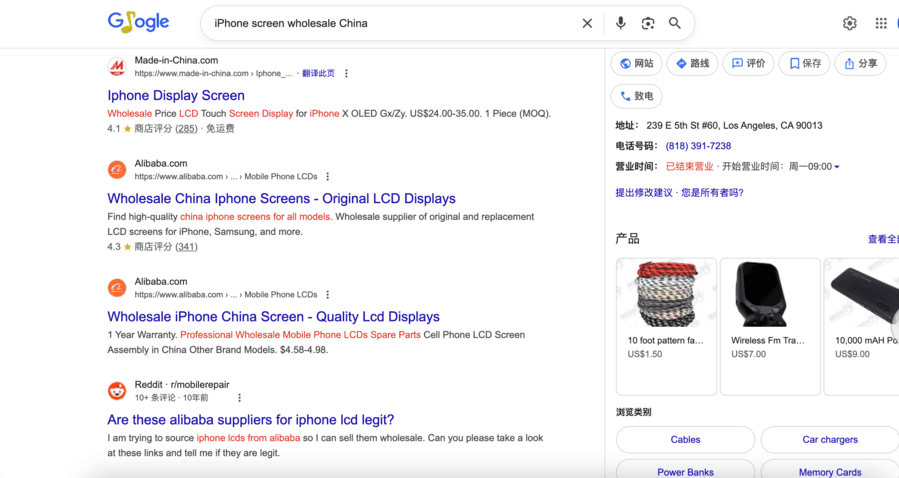This screenshot has width=899, height=478.
Task: Open Wholesale iPhone China Screen result
Action: tap(273, 316)
